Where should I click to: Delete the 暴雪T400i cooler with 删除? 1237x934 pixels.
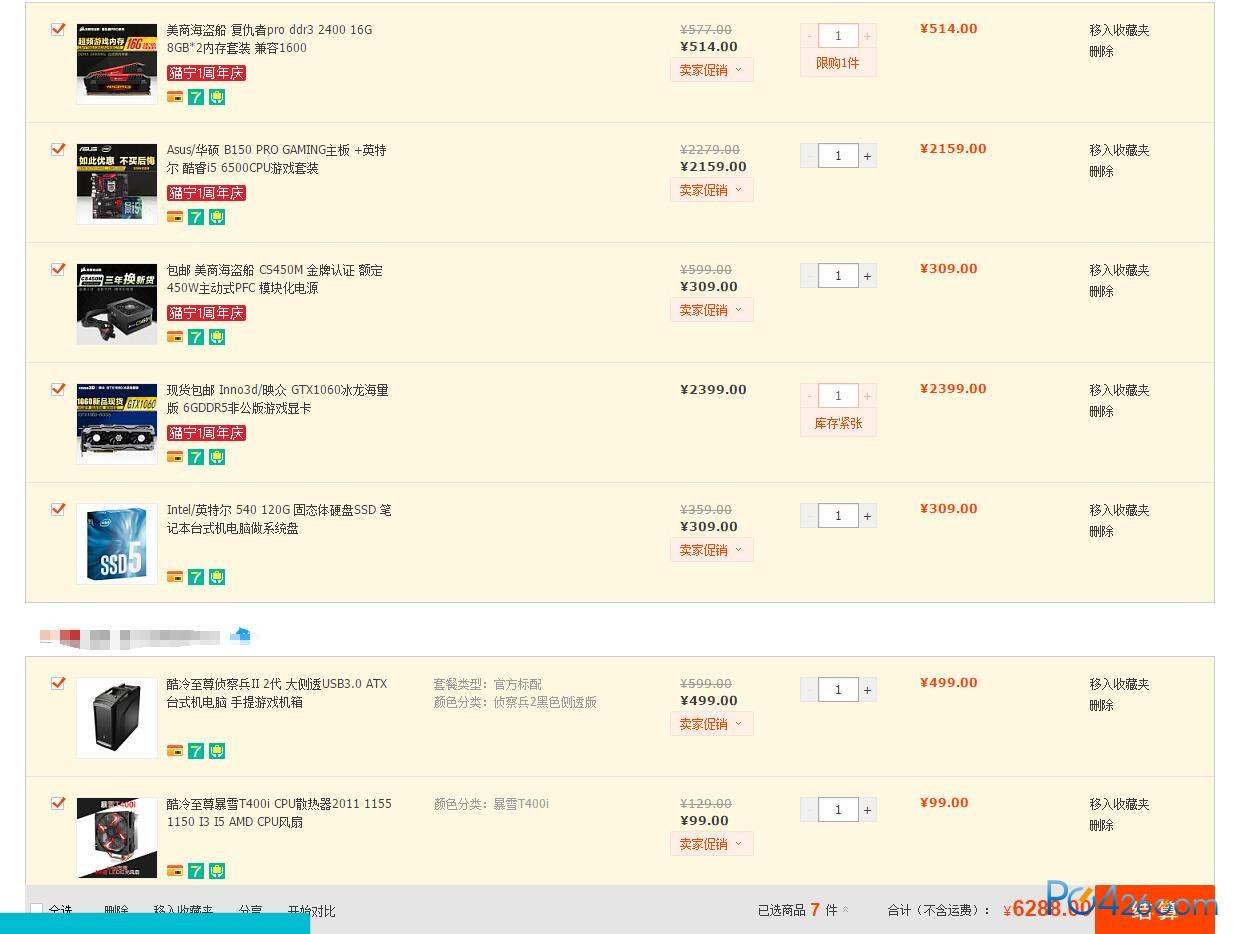tap(1101, 825)
